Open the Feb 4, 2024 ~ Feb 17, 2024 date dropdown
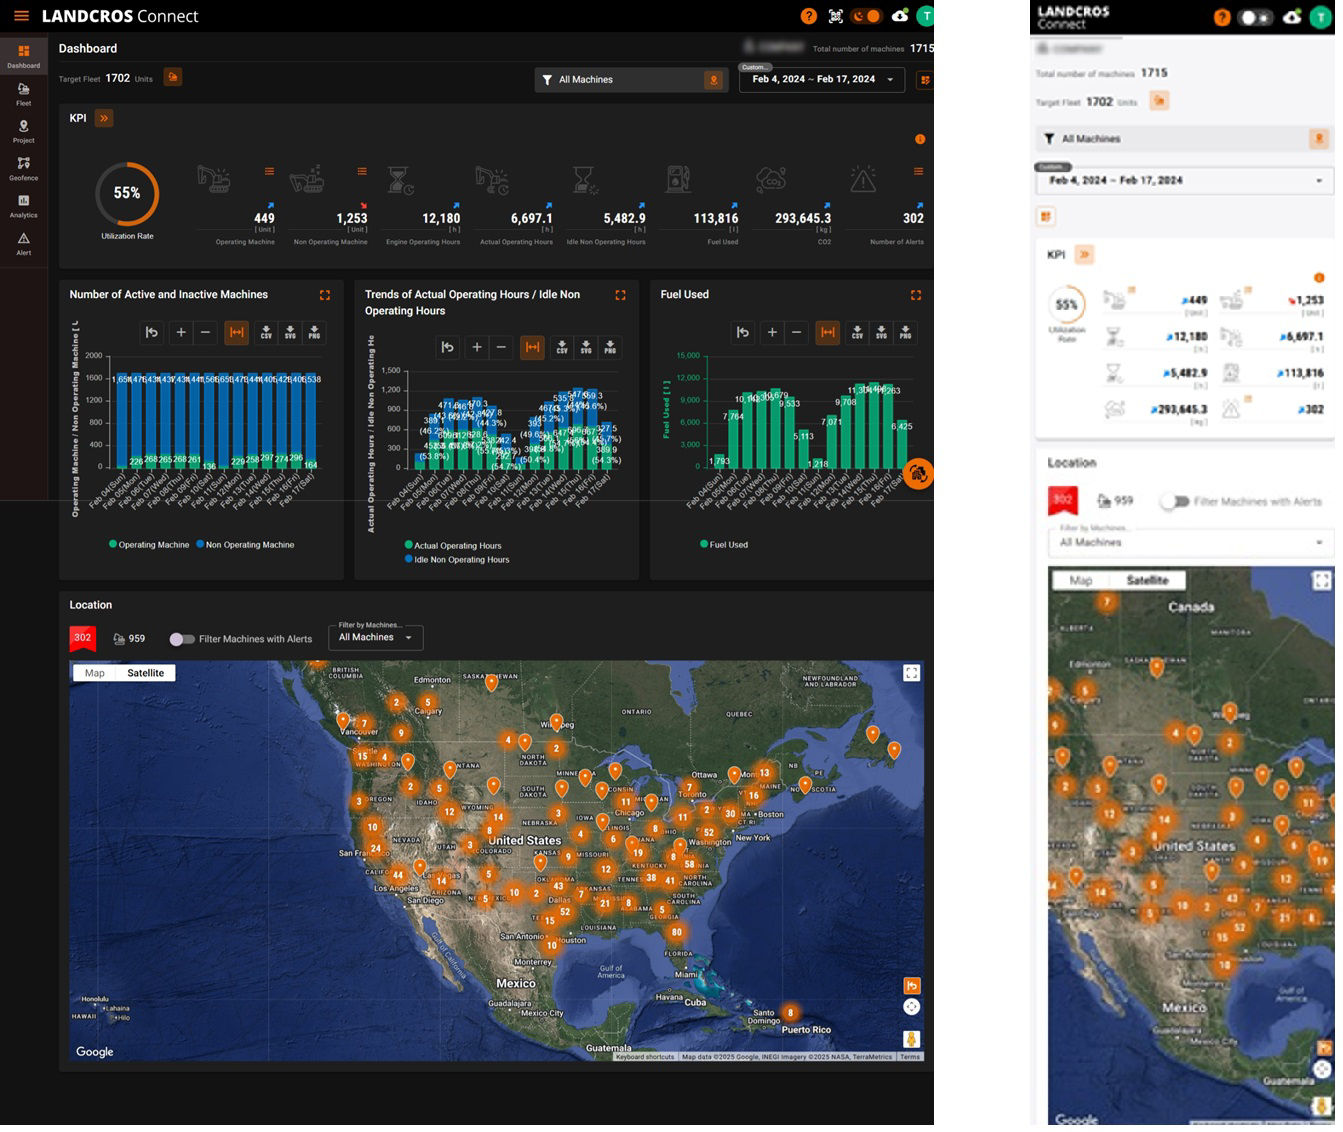 822,80
